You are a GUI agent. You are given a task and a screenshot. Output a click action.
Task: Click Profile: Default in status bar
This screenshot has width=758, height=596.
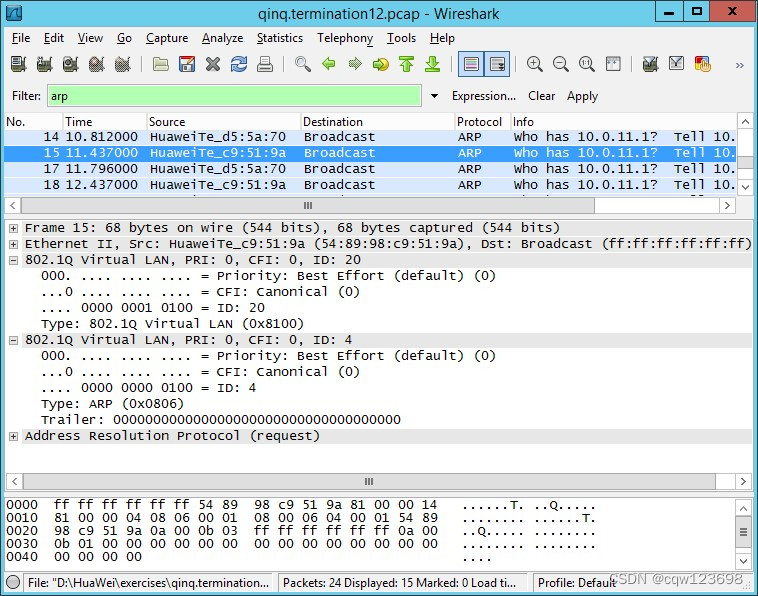[x=577, y=583]
